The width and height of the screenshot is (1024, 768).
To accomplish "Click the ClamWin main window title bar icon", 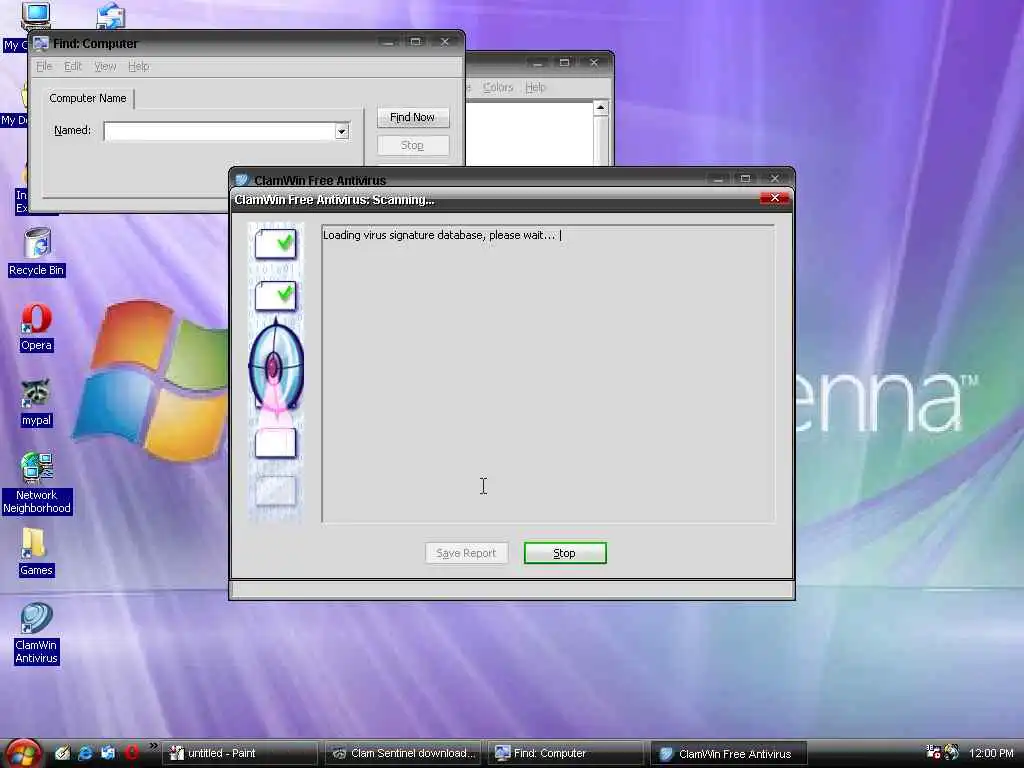I will tap(242, 180).
